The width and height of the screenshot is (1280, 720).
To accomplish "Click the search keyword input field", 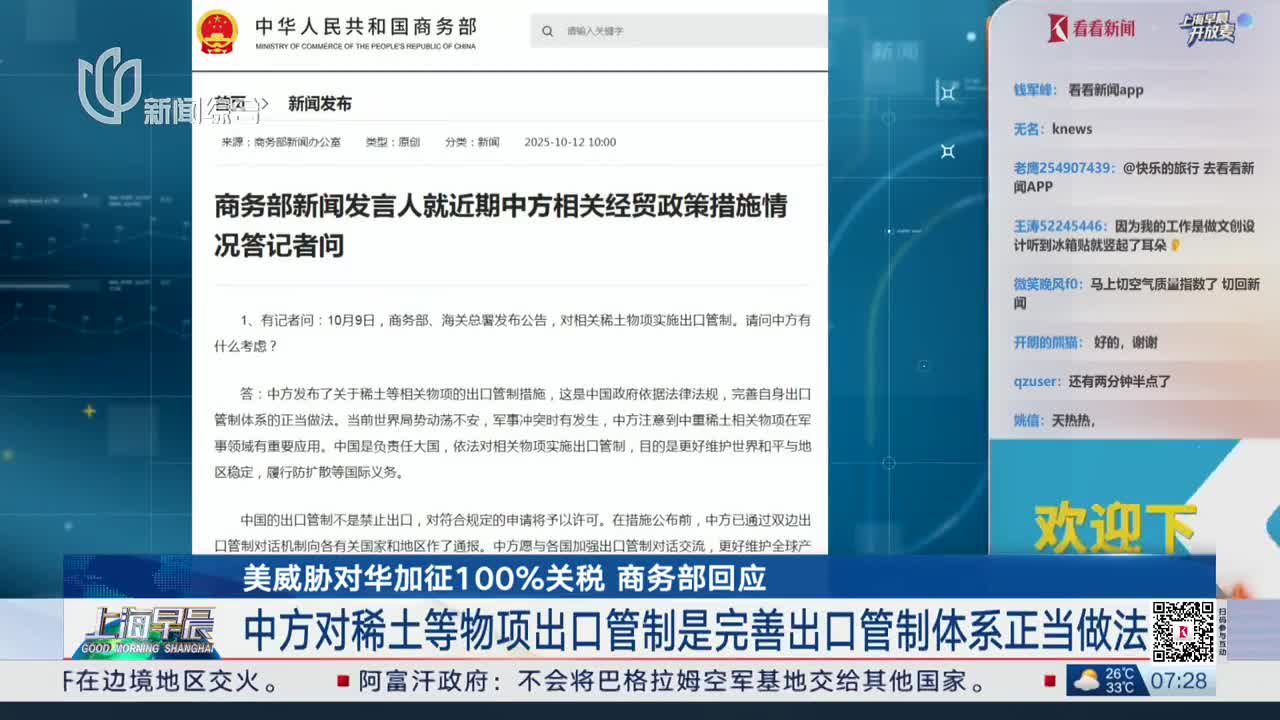I will (690, 31).
